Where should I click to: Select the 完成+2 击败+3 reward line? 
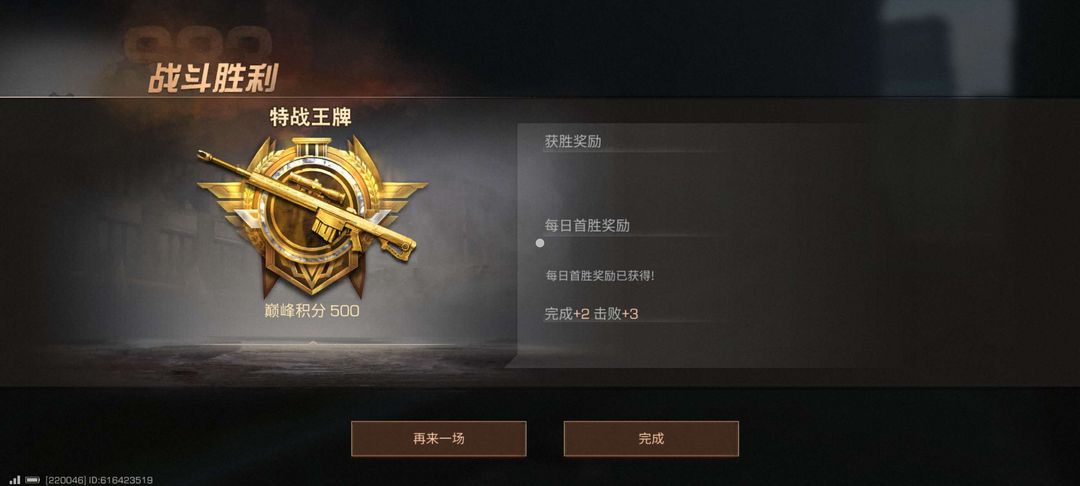tap(592, 314)
